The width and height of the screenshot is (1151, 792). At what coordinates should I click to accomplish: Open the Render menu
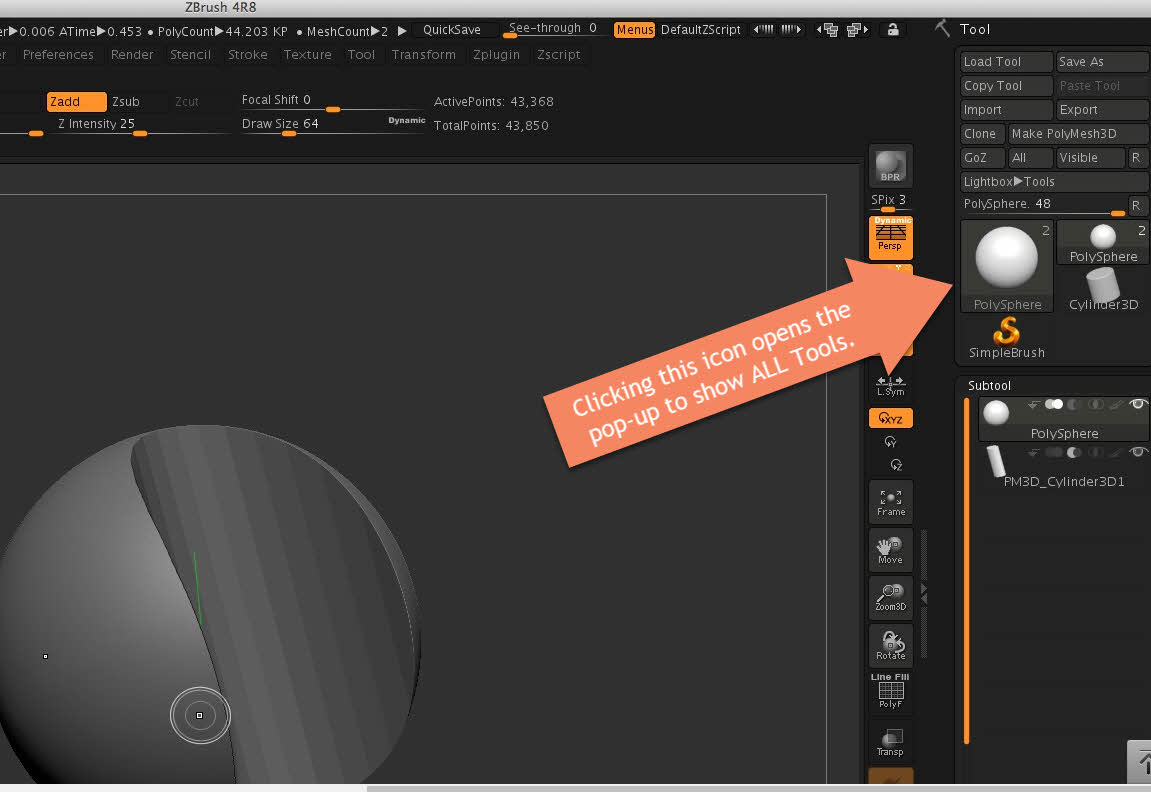point(132,54)
